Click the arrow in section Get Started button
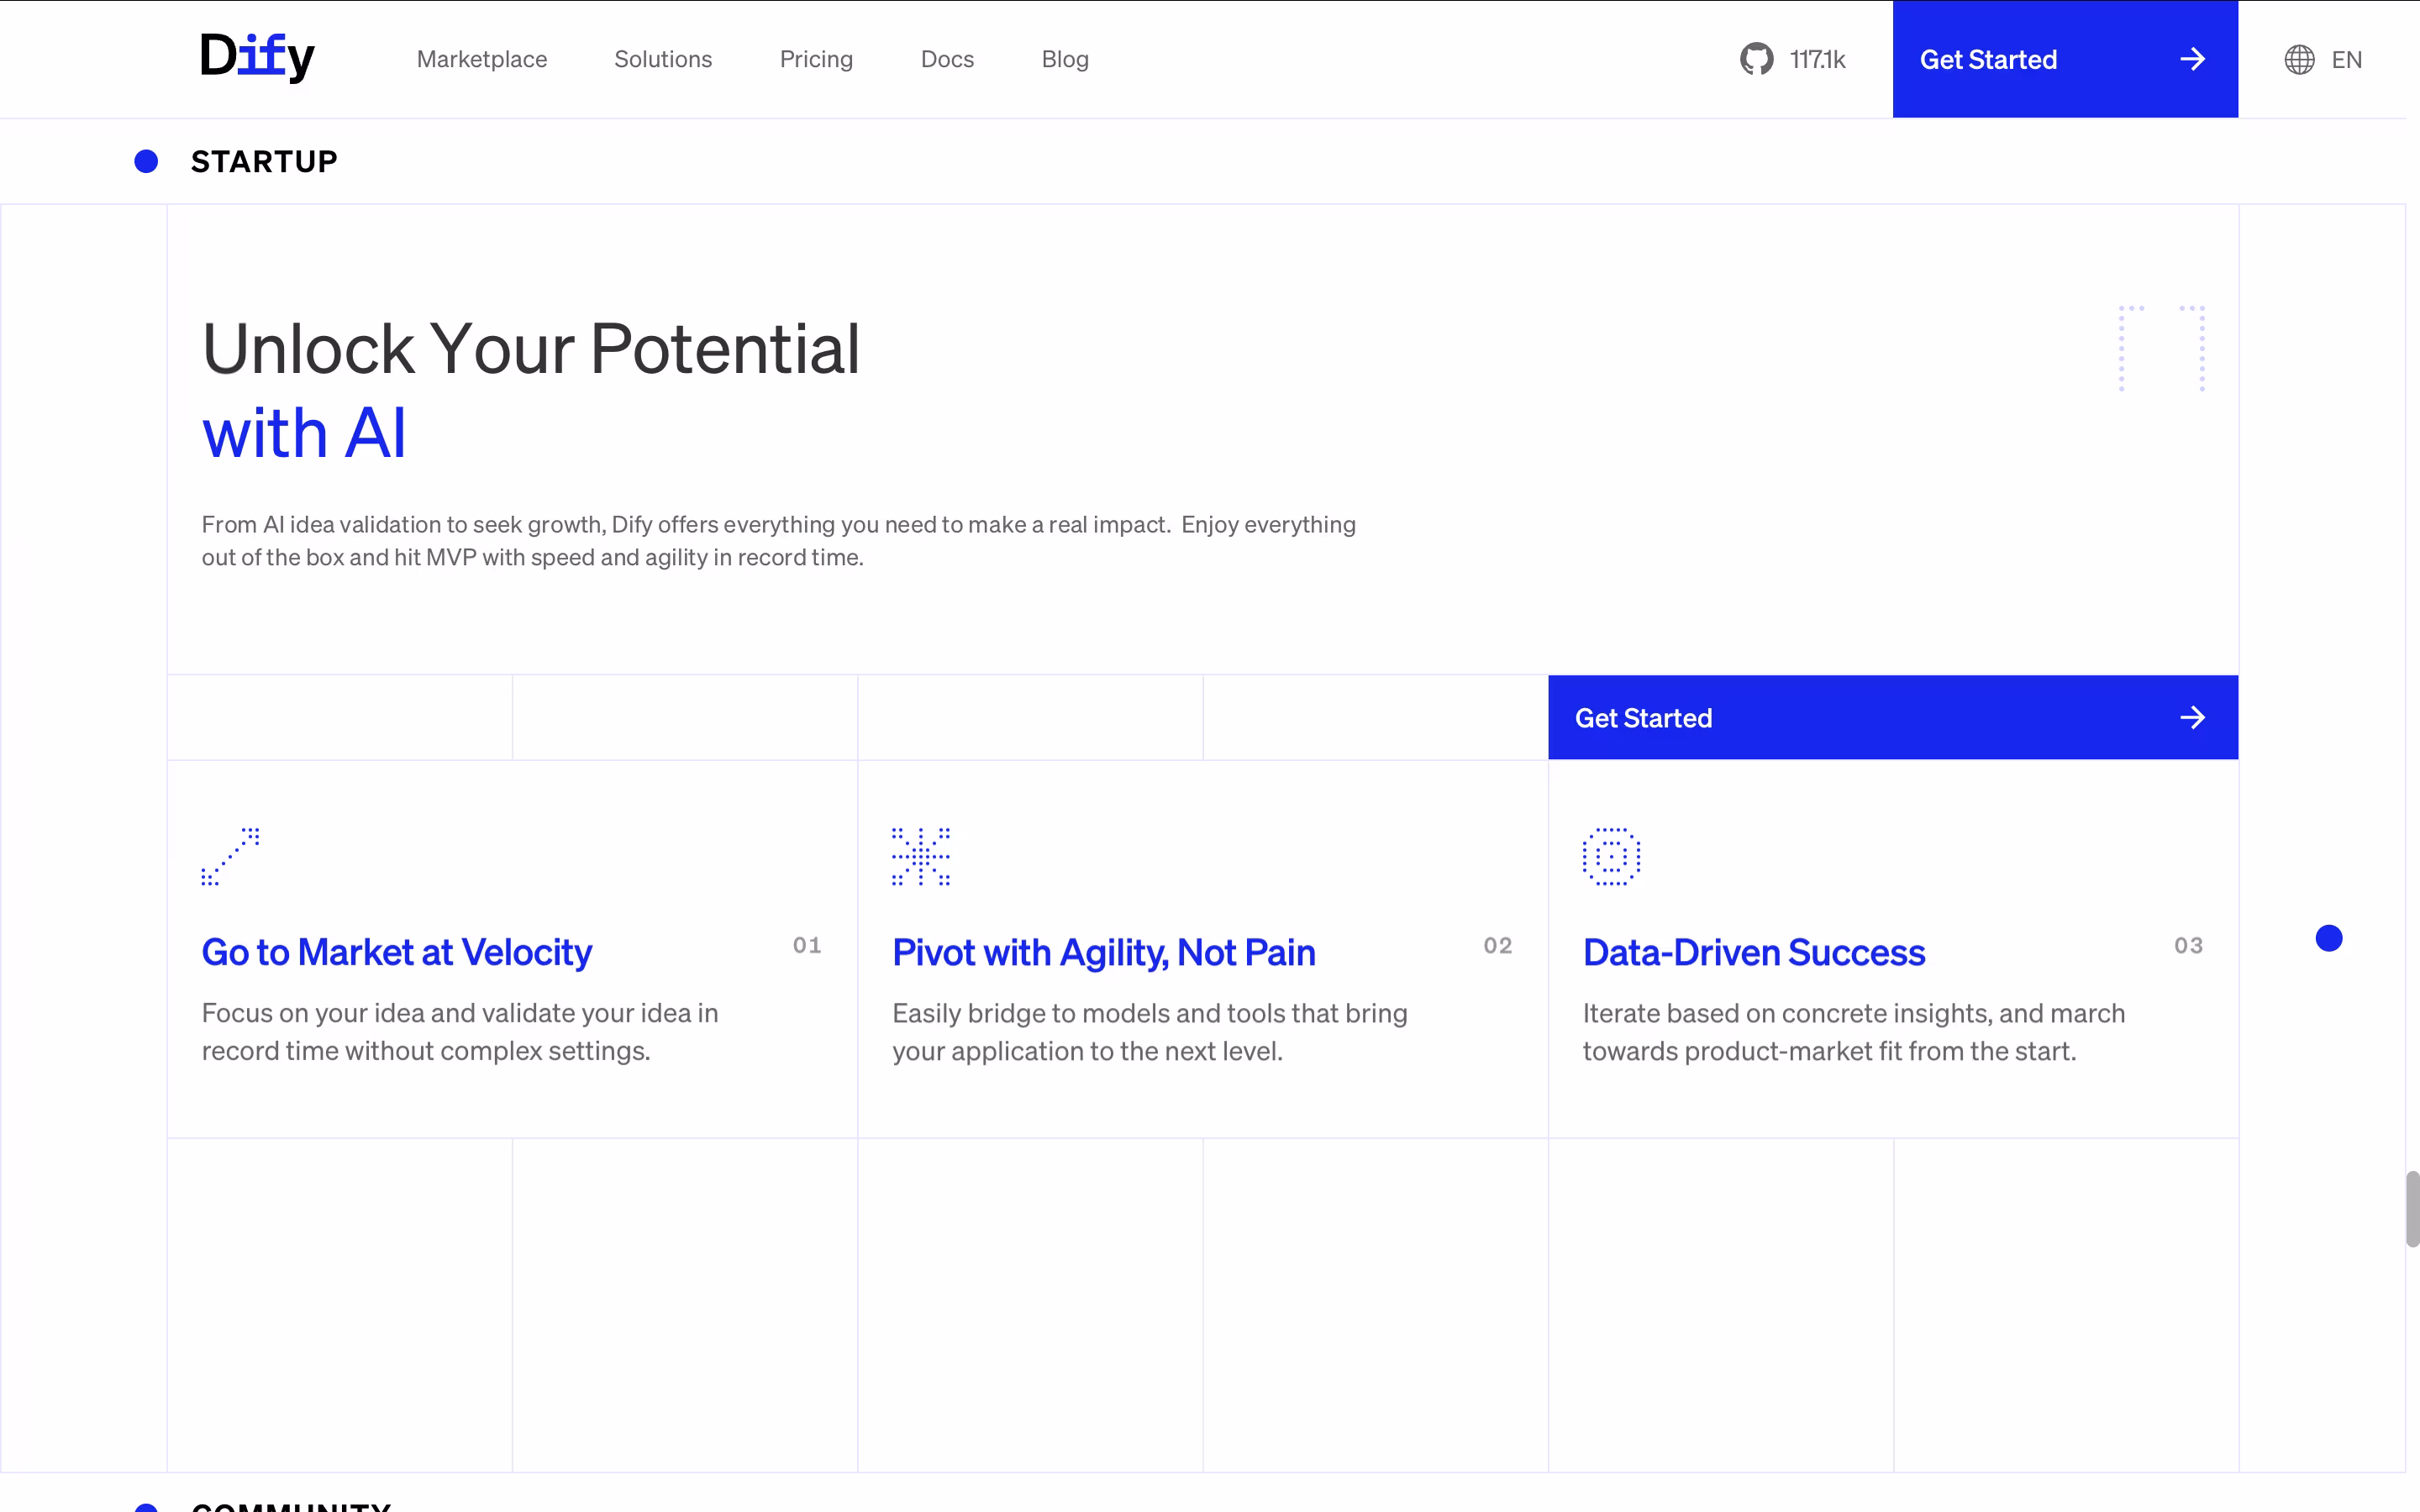 2192,718
